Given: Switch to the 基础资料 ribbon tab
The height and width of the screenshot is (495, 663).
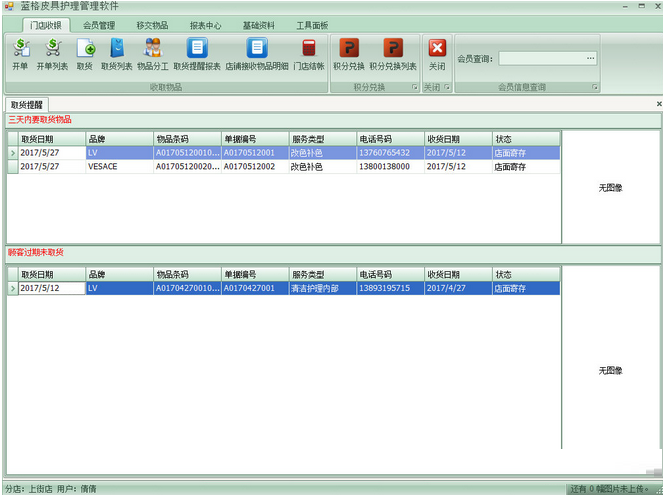Looking at the screenshot, I should point(259,25).
